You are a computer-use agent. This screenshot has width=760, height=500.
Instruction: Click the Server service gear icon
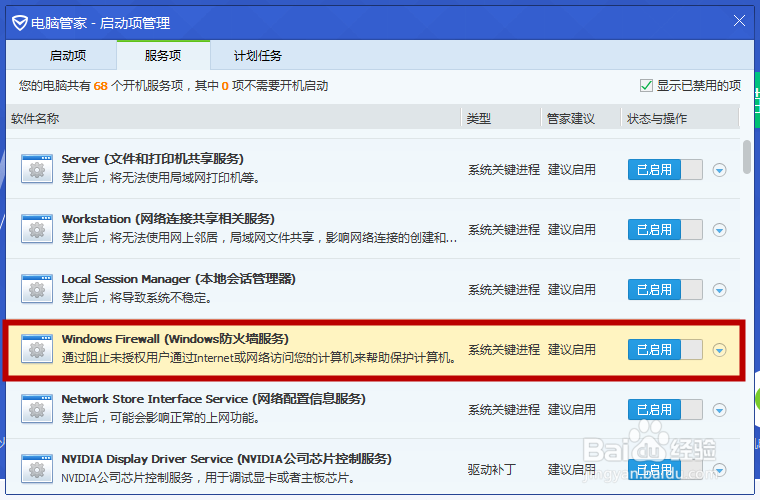point(37,169)
